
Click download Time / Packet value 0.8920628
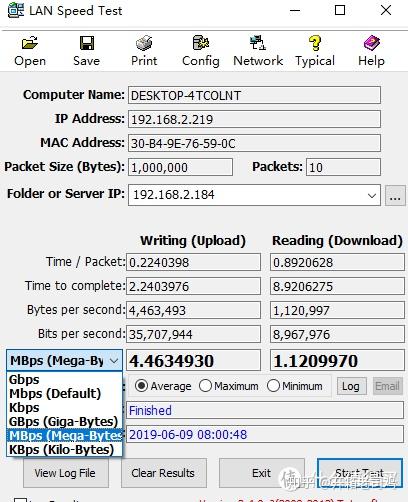pos(337,262)
